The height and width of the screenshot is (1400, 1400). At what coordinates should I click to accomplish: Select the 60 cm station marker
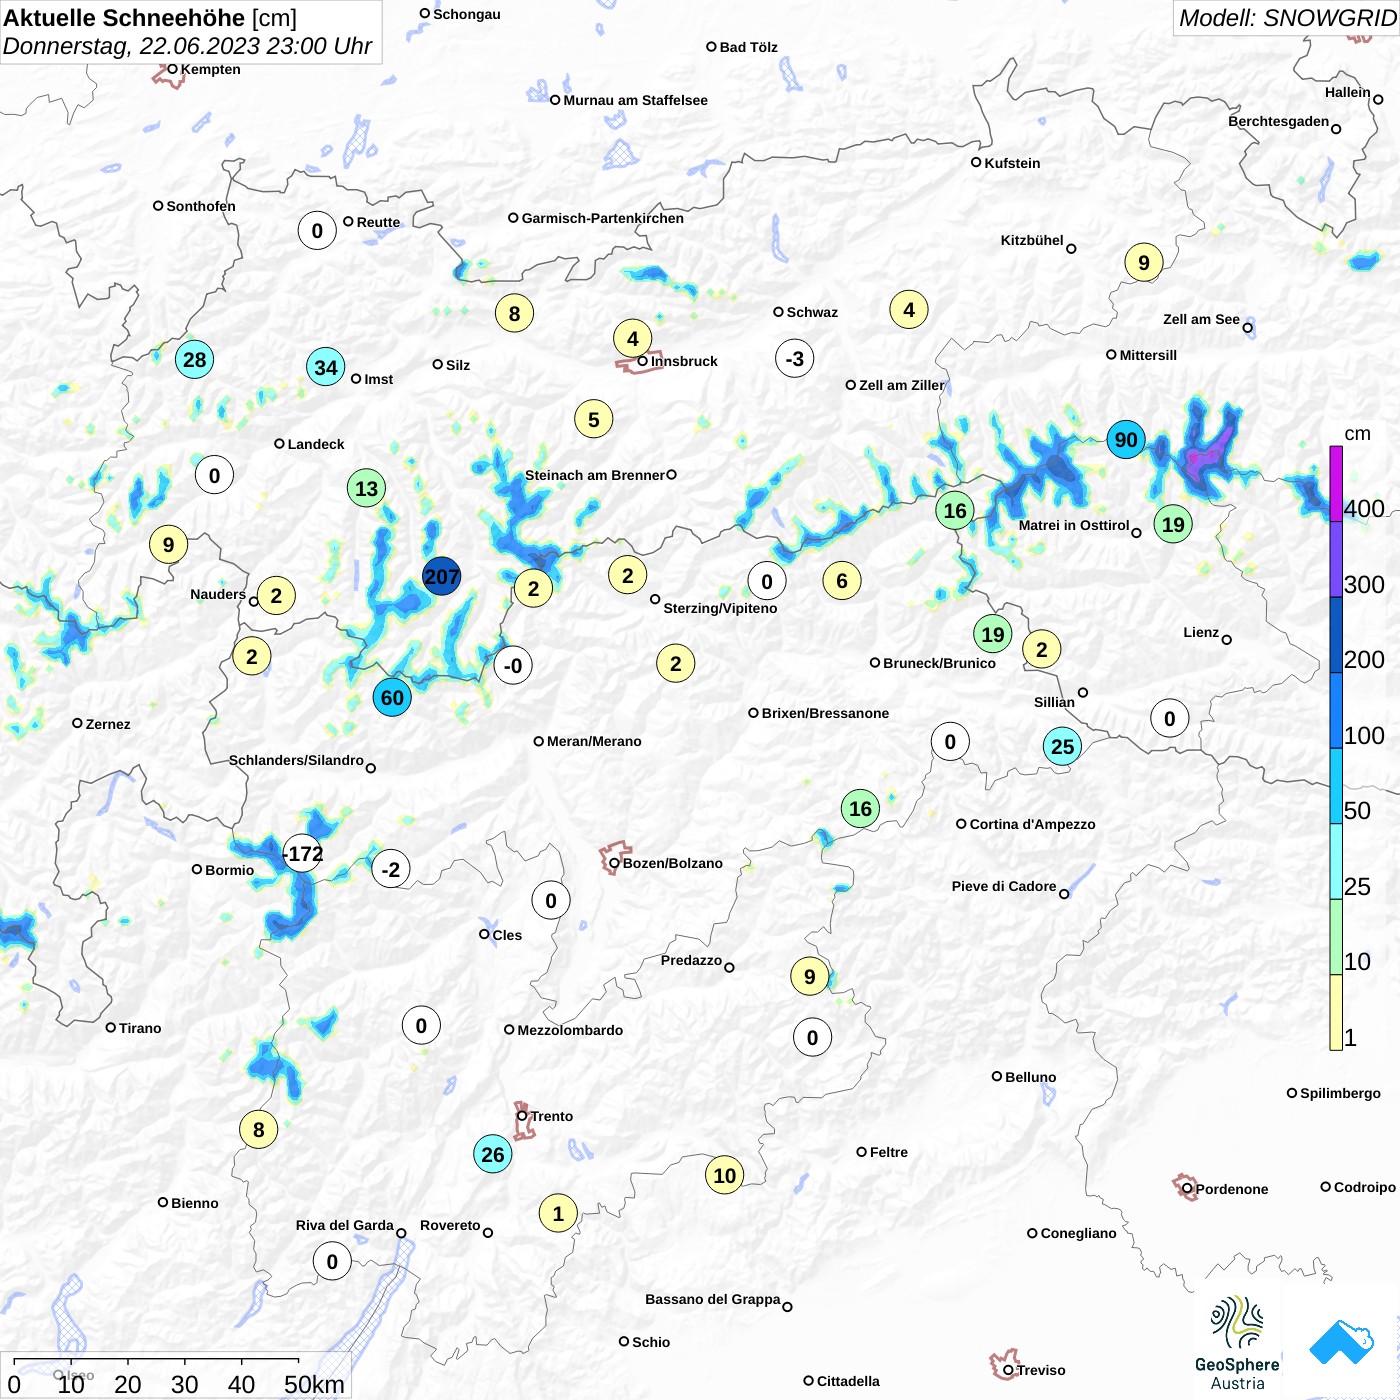[x=392, y=697]
